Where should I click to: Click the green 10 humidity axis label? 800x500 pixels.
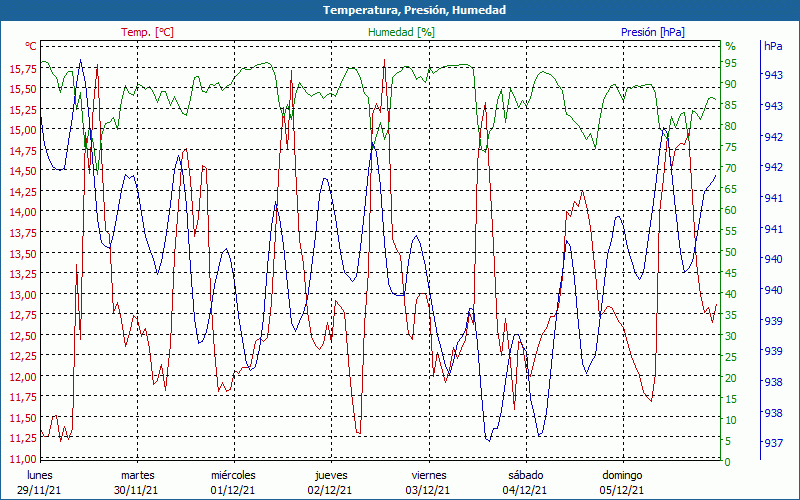[x=731, y=420]
